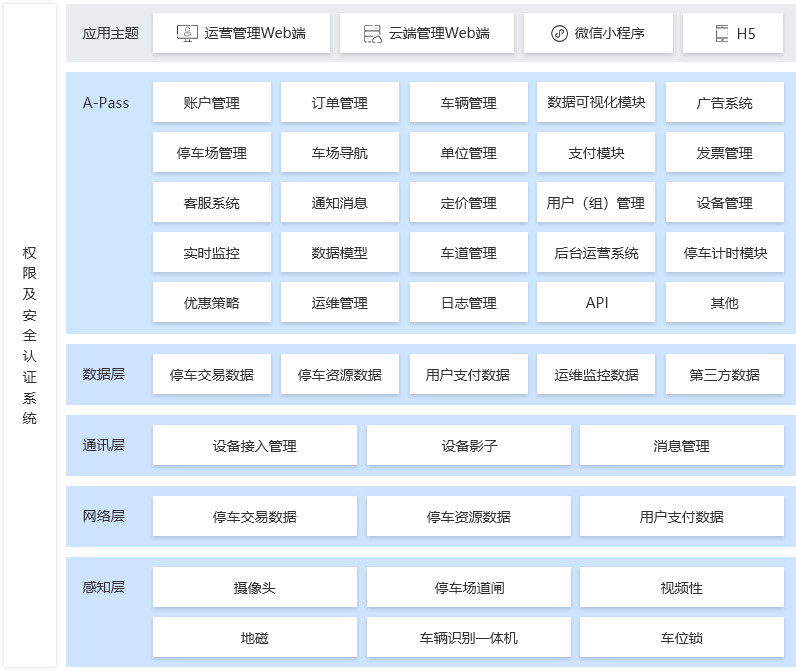Select the 实时监控 module box
The image size is (796, 671).
[x=212, y=253]
